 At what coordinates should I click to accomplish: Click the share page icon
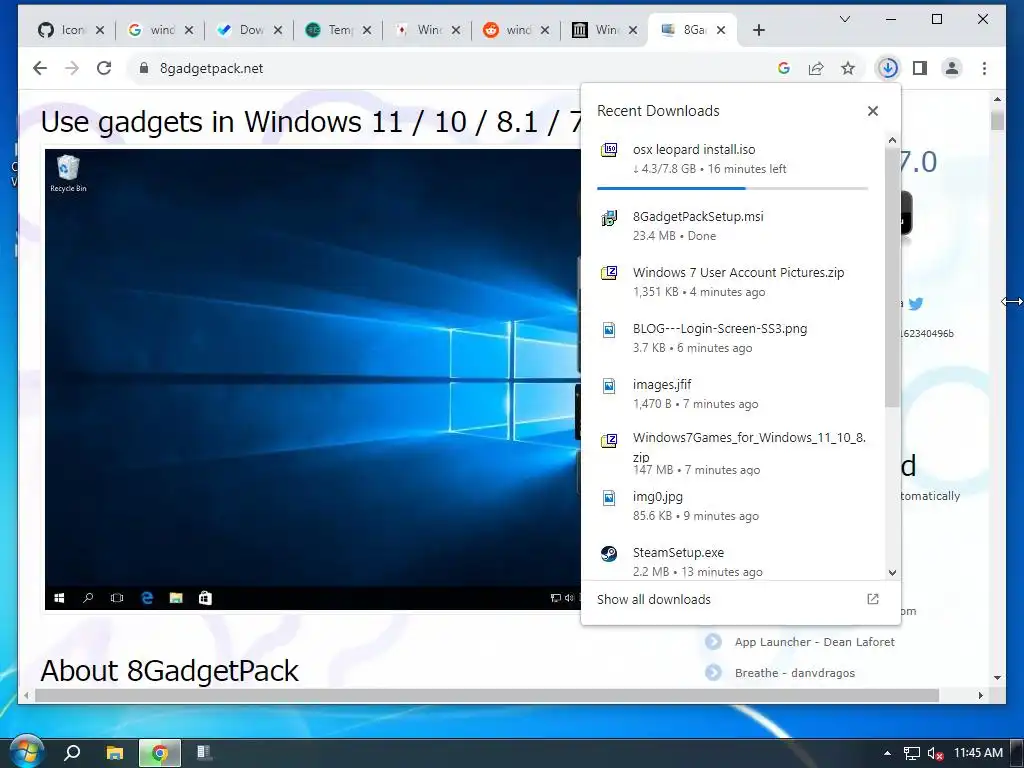816,68
